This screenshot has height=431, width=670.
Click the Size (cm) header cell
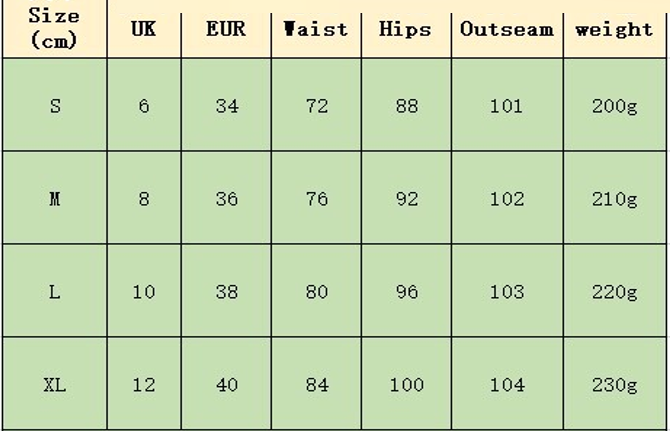tap(54, 29)
